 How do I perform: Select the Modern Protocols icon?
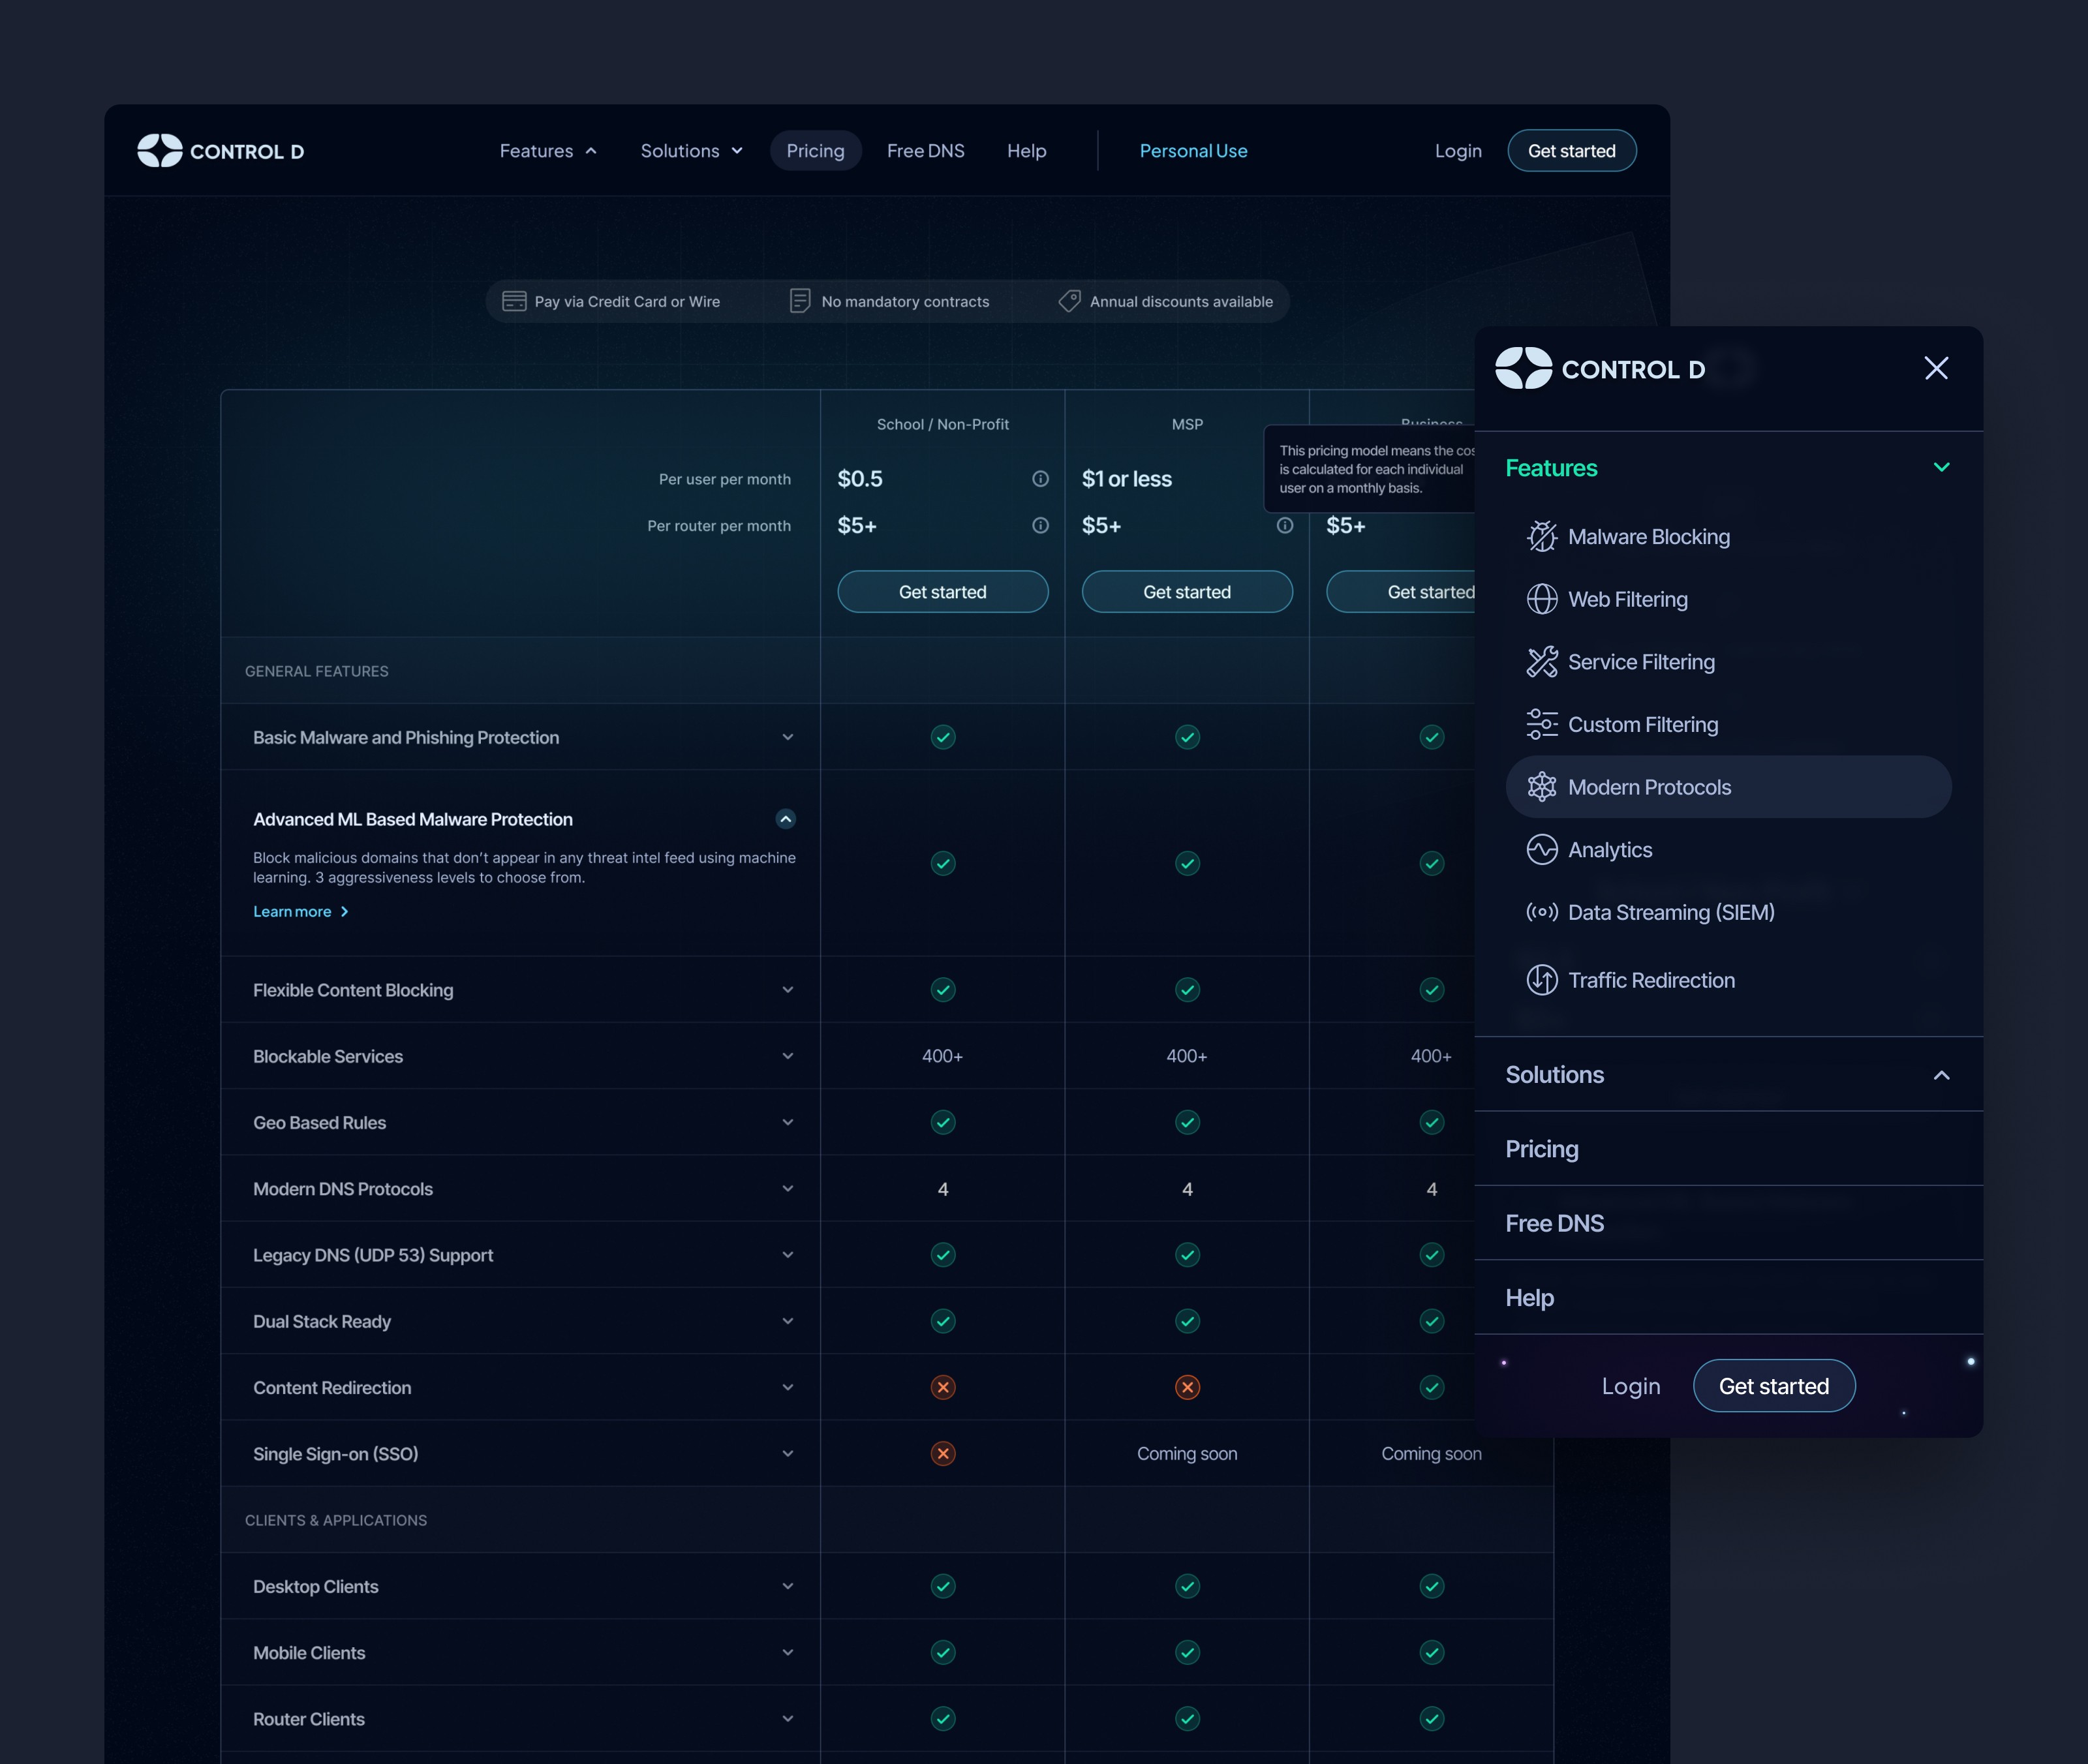(x=1540, y=785)
